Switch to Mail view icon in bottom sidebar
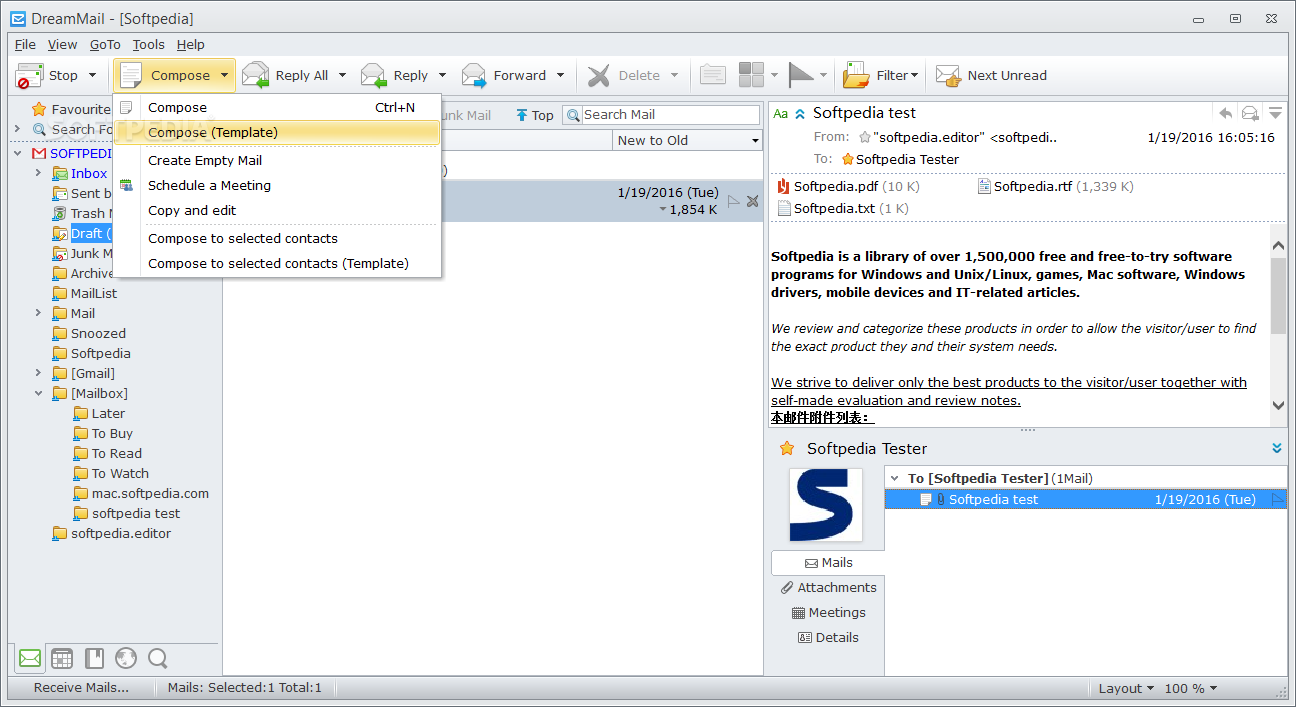1296x707 pixels. 30,658
